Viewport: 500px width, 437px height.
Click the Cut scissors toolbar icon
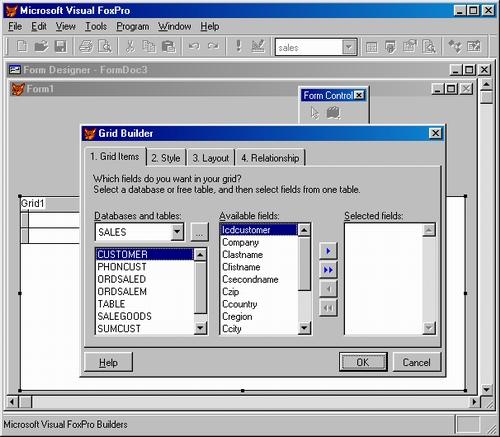pos(130,46)
